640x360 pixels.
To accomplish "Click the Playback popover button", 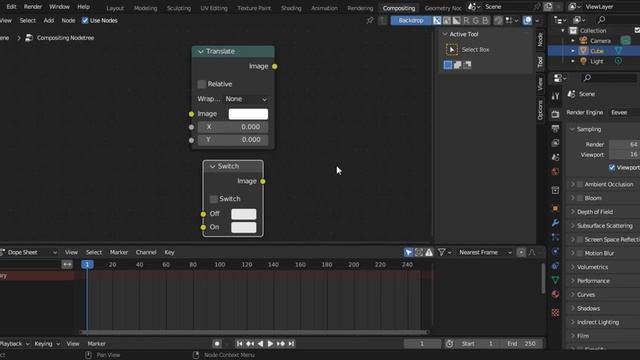I will point(15,344).
